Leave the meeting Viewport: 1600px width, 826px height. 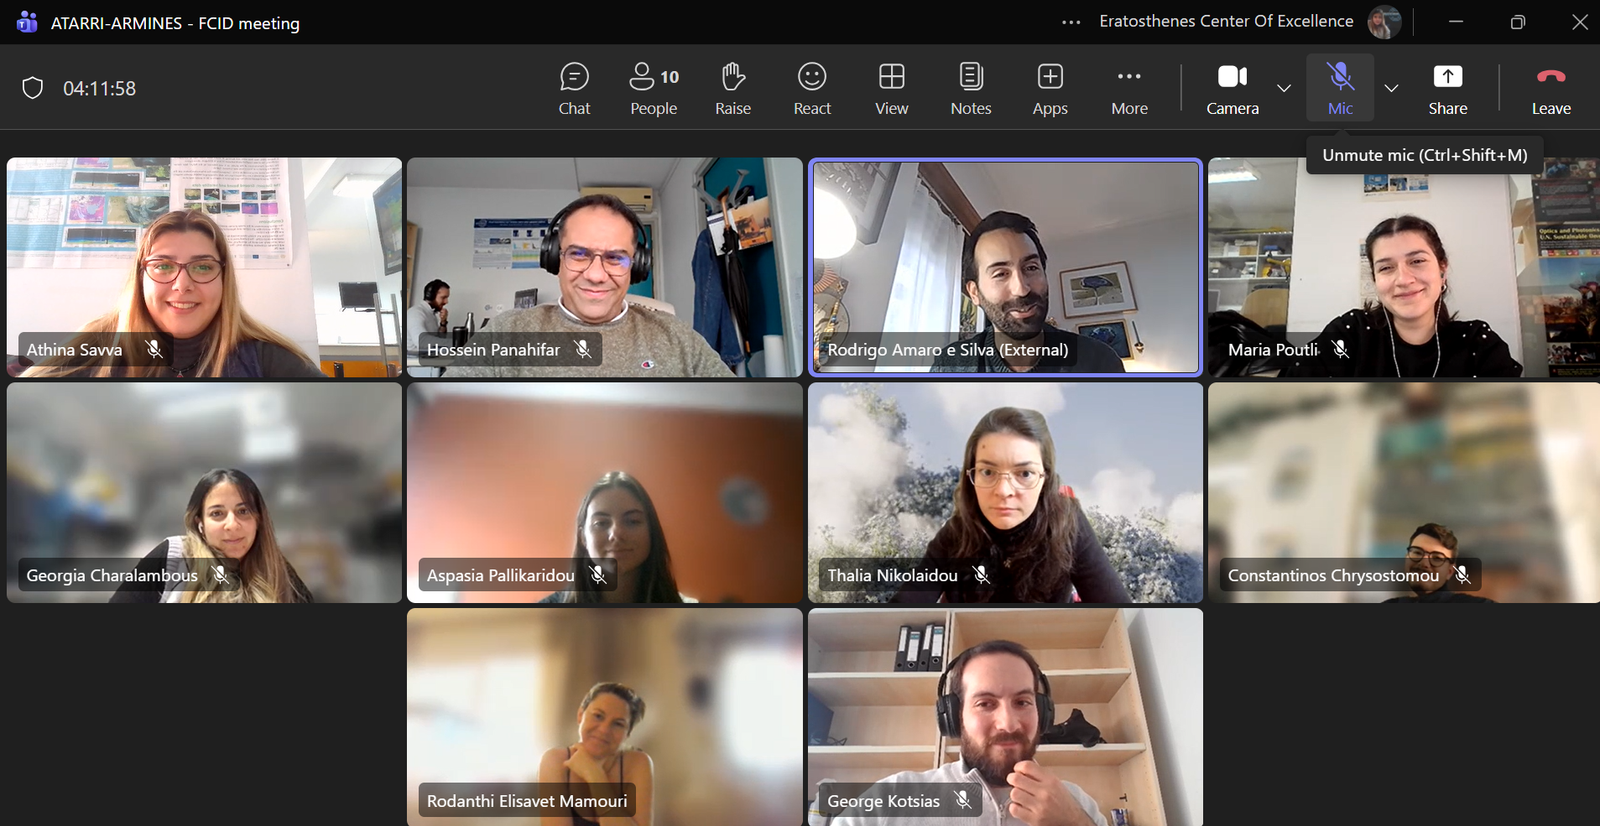coord(1551,88)
